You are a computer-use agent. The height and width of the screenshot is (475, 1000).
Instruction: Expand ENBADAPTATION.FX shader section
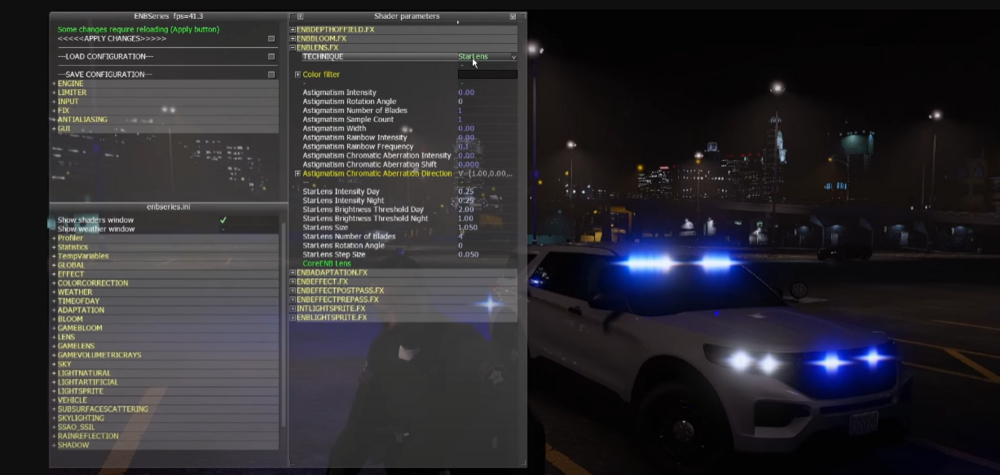pyautogui.click(x=293, y=273)
